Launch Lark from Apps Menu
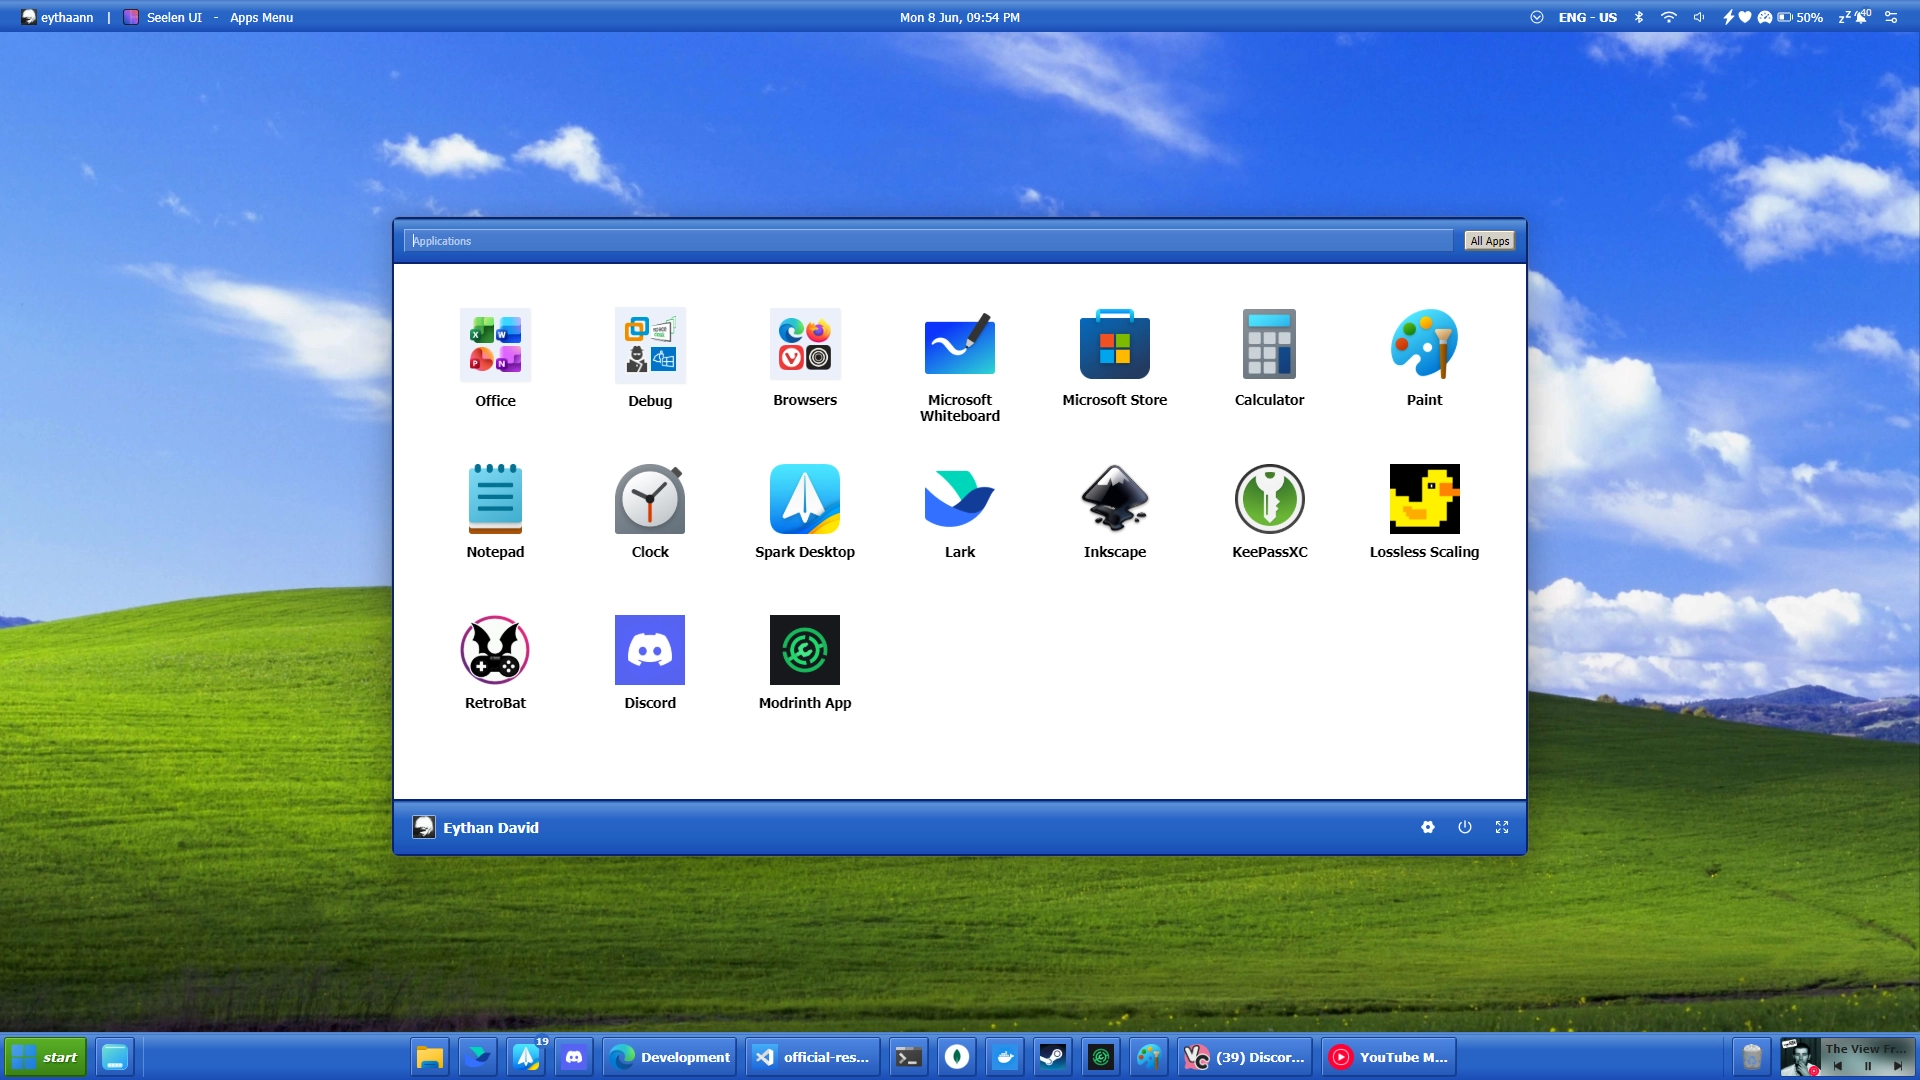 [x=960, y=511]
